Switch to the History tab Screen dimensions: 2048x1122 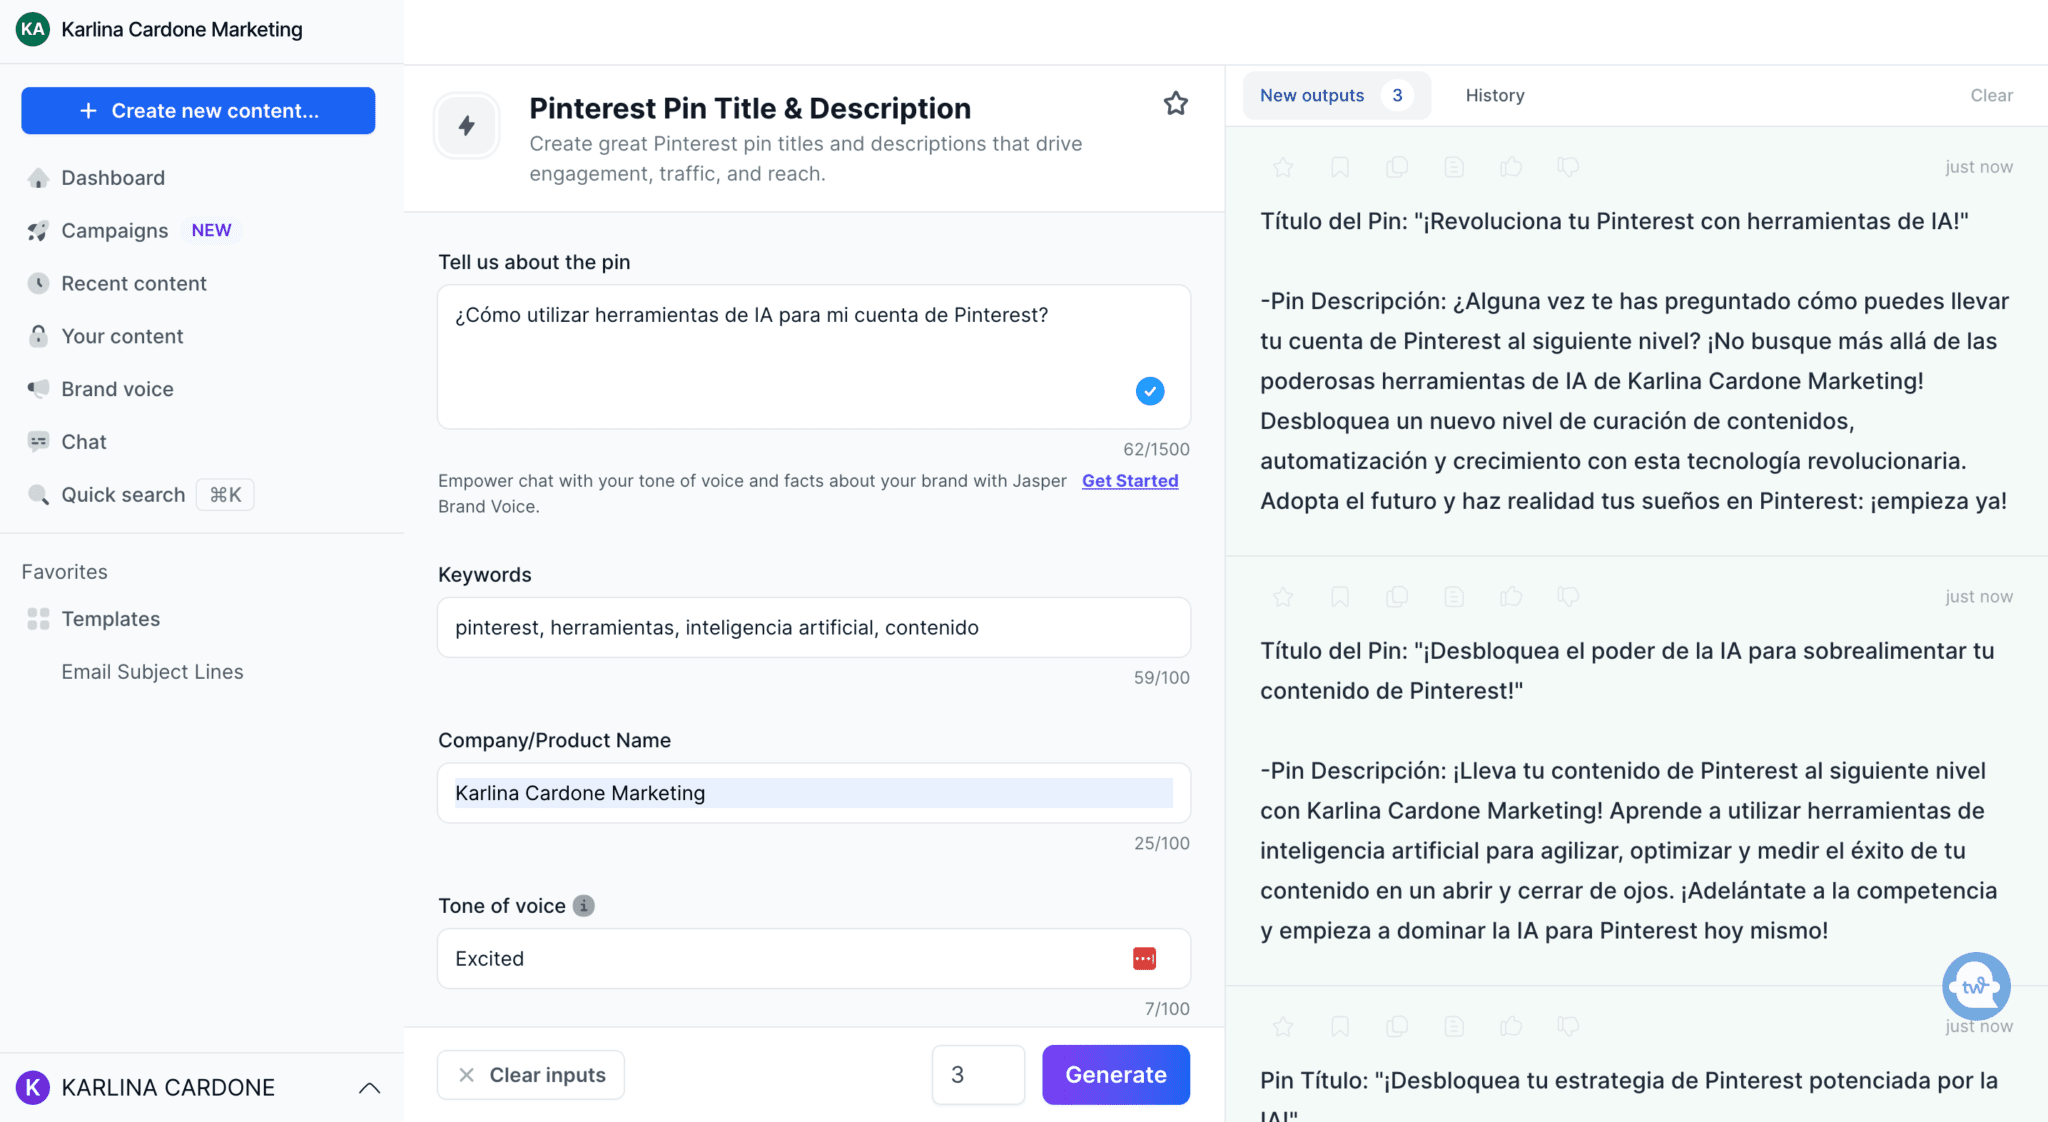[x=1494, y=95]
